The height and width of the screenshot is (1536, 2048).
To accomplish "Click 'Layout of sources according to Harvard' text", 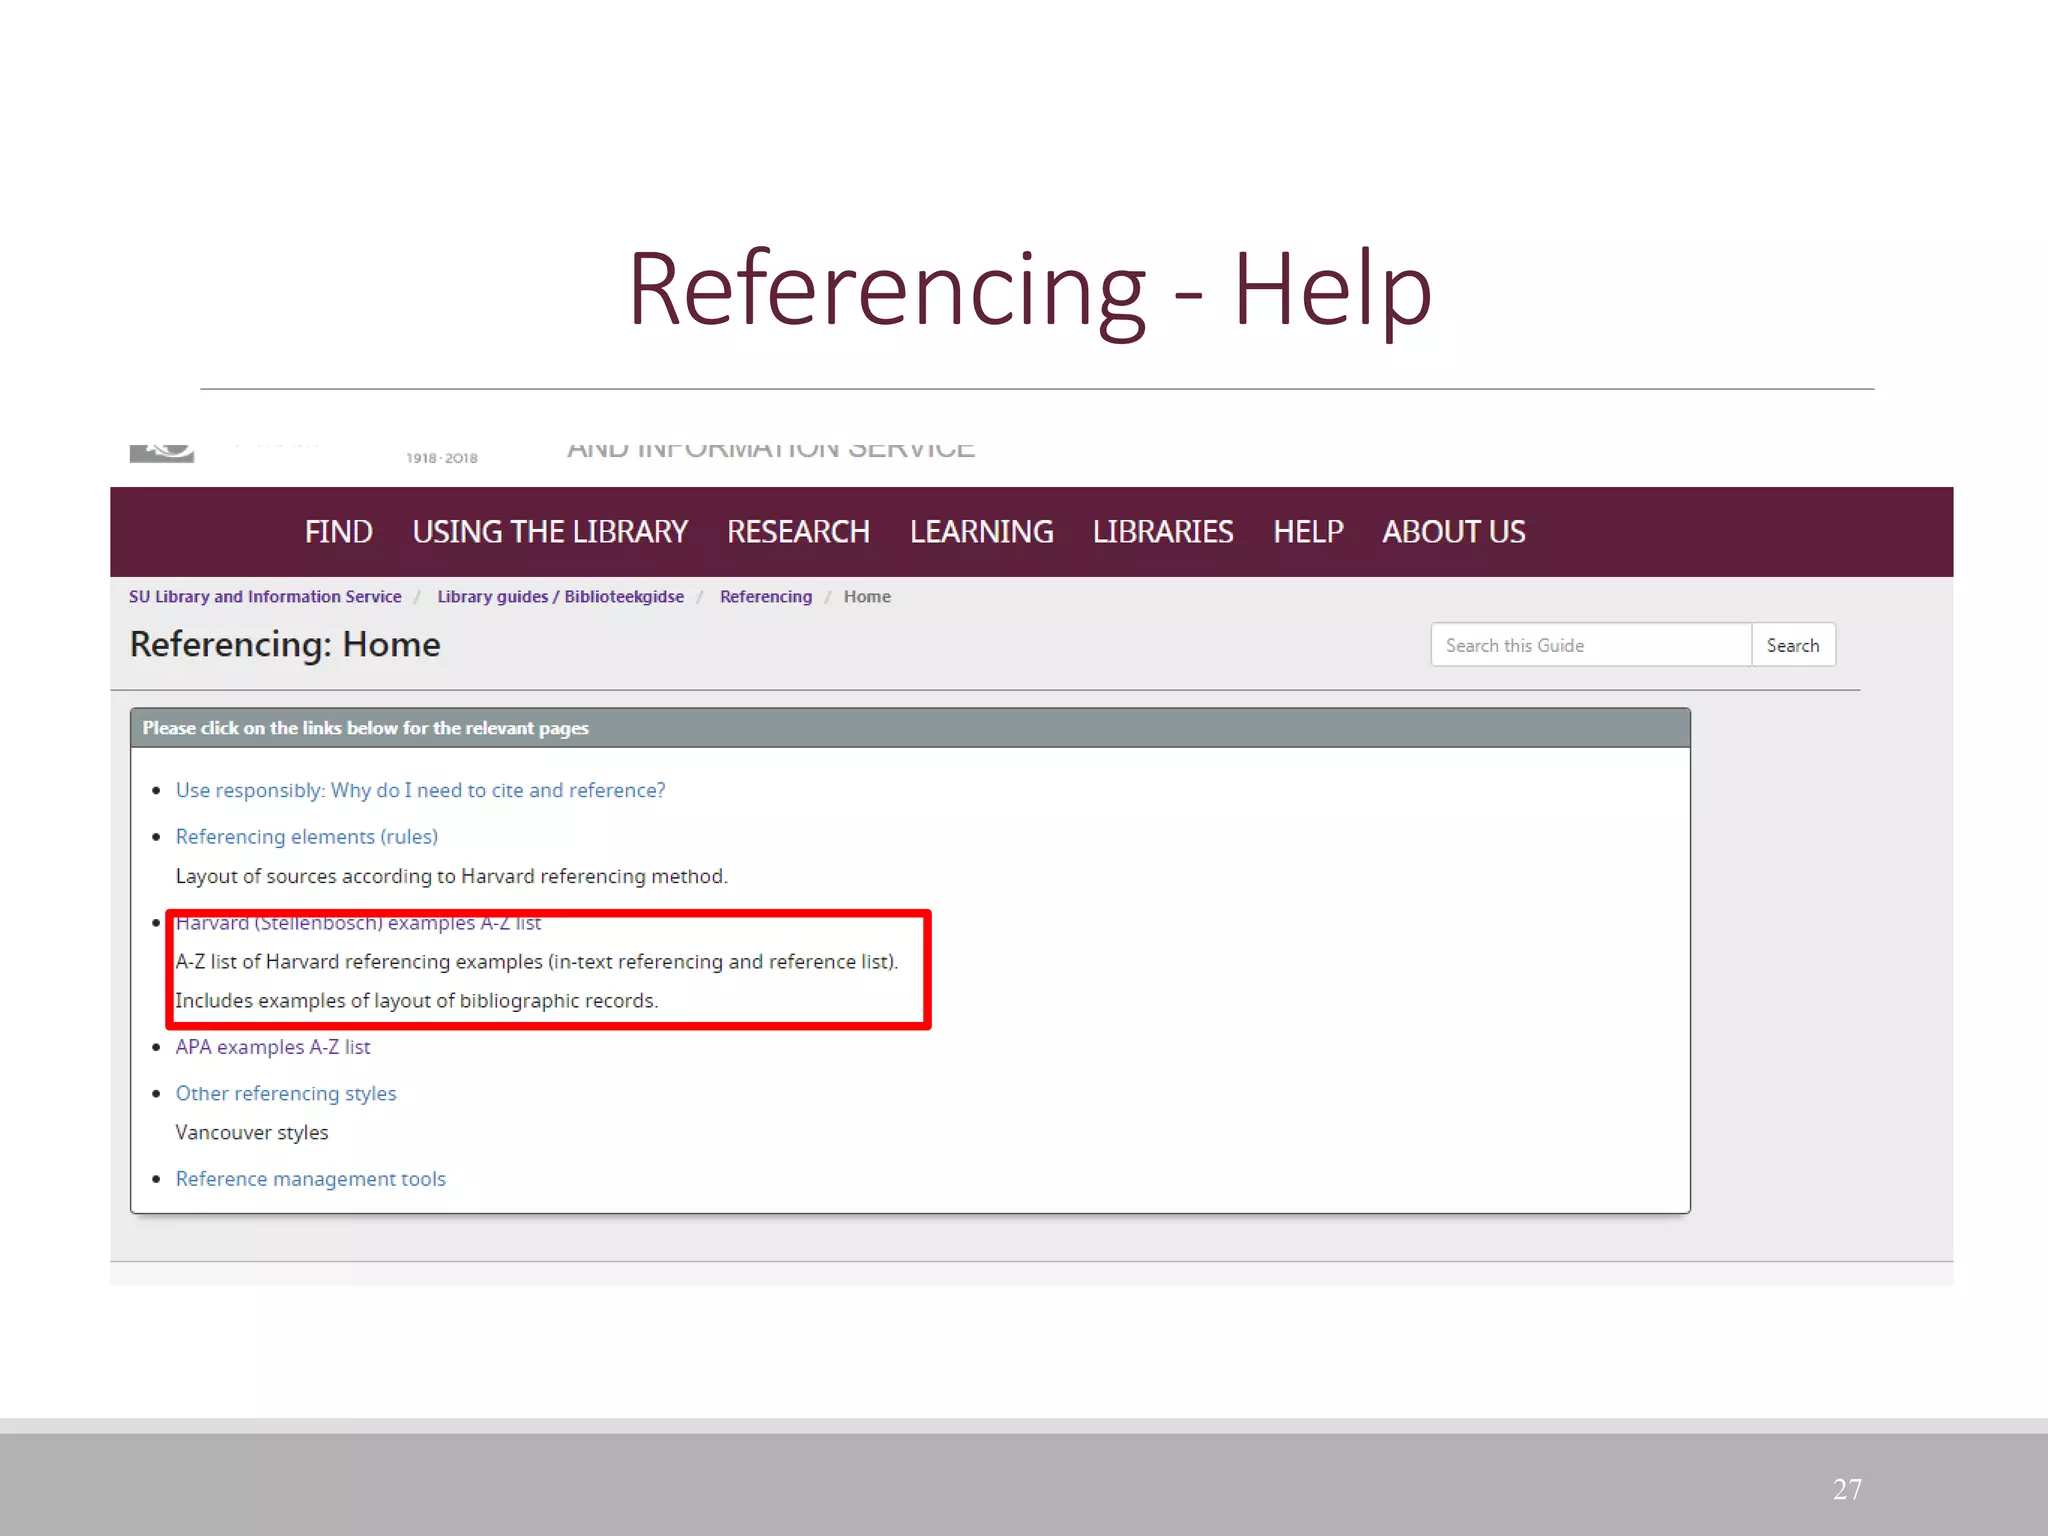I will (x=451, y=877).
